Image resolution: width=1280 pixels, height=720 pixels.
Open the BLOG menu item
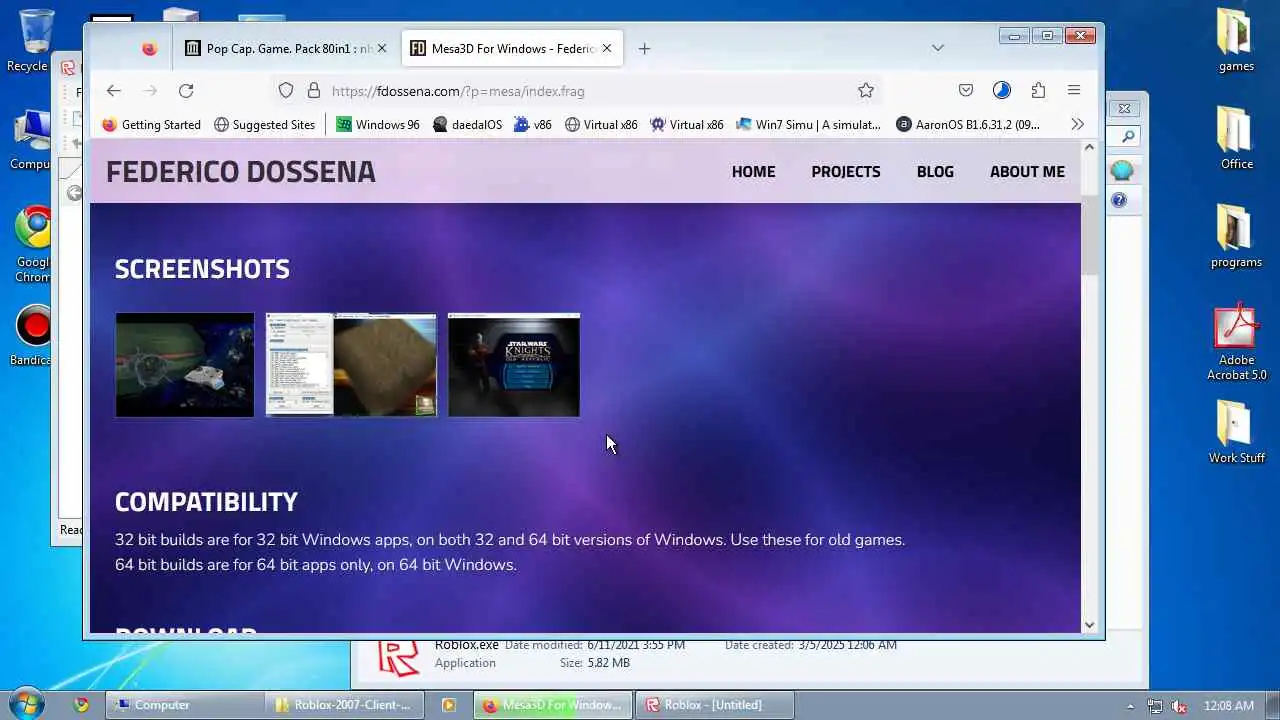[x=935, y=172]
